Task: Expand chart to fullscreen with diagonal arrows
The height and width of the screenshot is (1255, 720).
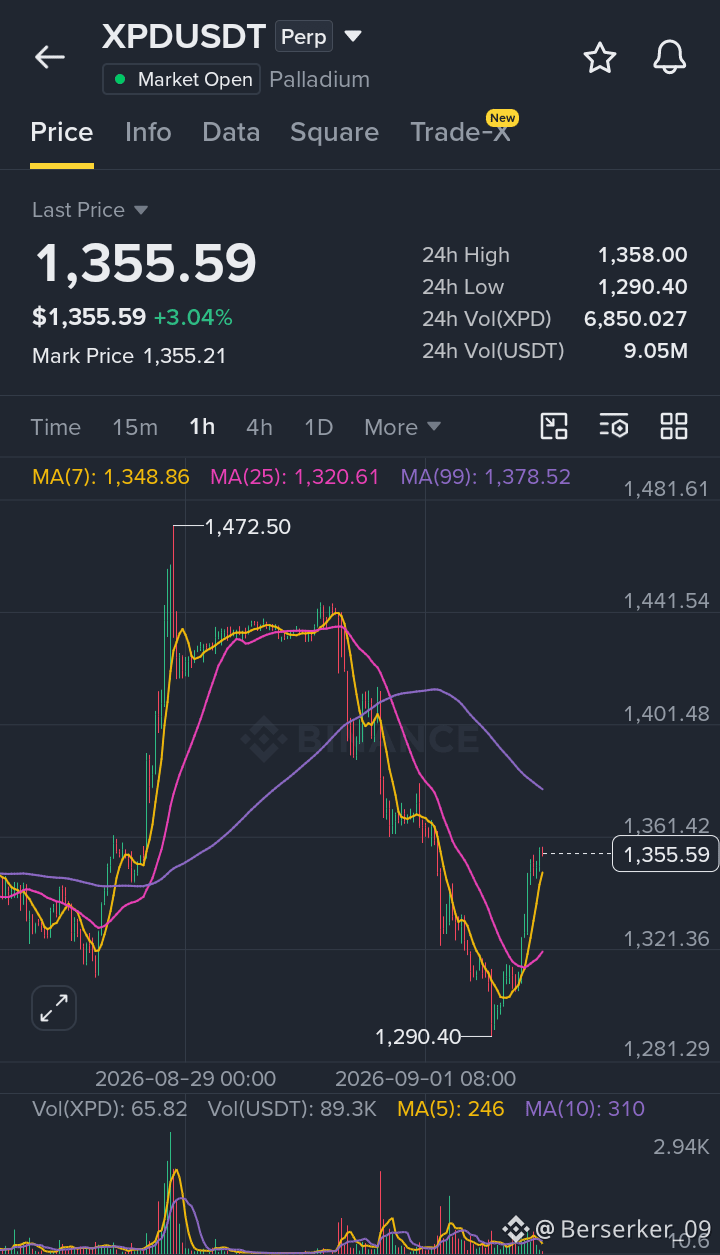Action: pyautogui.click(x=54, y=1008)
